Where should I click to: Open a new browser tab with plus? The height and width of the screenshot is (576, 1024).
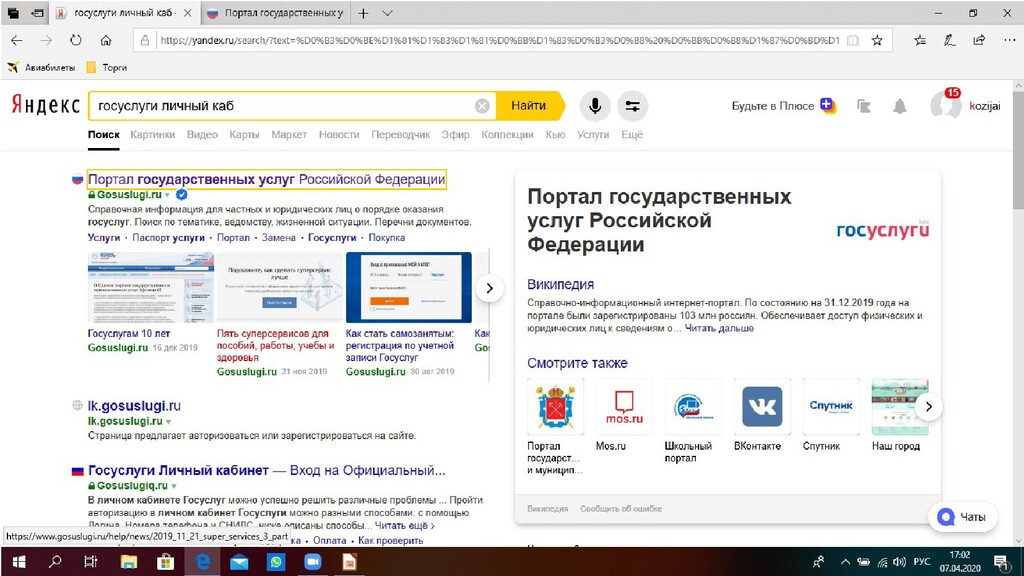[363, 13]
